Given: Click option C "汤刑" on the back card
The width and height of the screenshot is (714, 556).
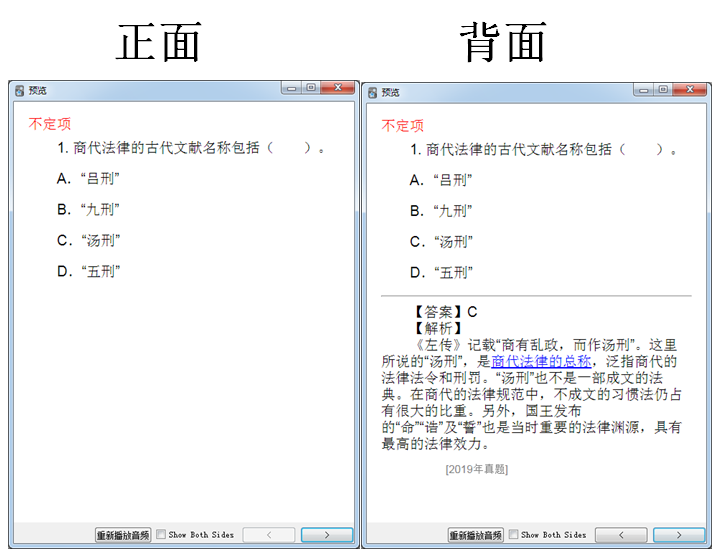Looking at the screenshot, I should 441,241.
